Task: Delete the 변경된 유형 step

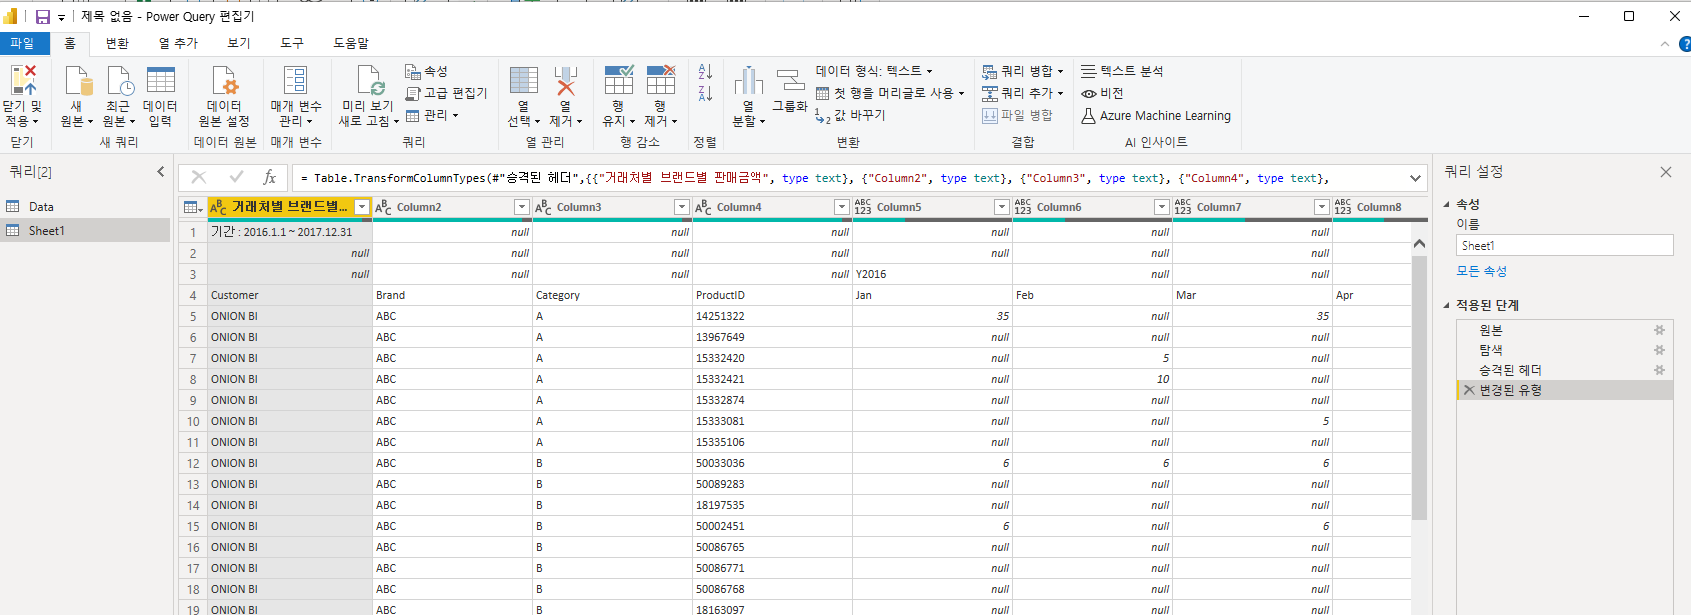Action: tap(1469, 390)
